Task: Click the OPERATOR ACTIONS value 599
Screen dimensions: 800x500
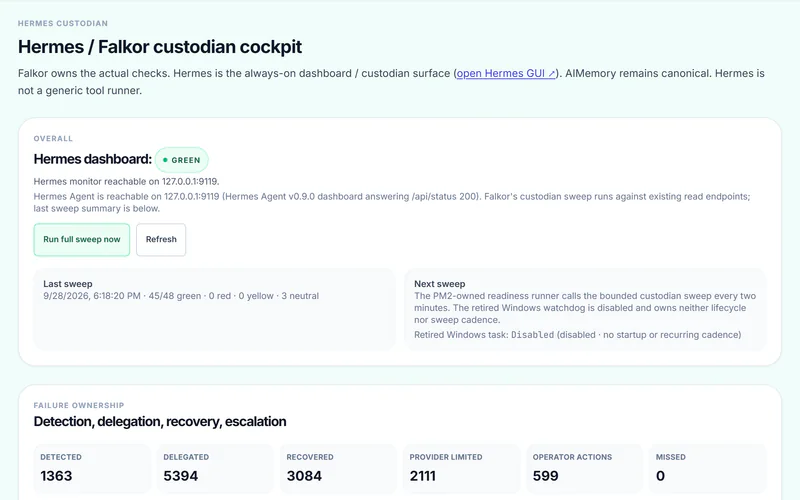Action: pyautogui.click(x=545, y=476)
